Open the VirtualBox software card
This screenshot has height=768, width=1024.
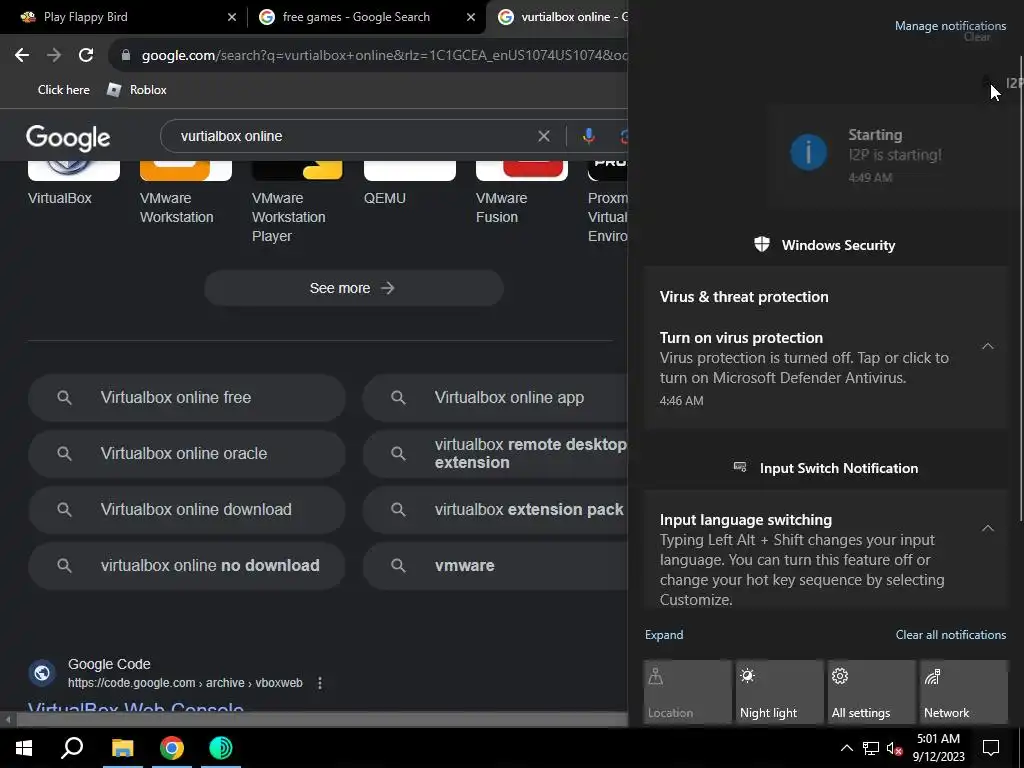click(73, 184)
